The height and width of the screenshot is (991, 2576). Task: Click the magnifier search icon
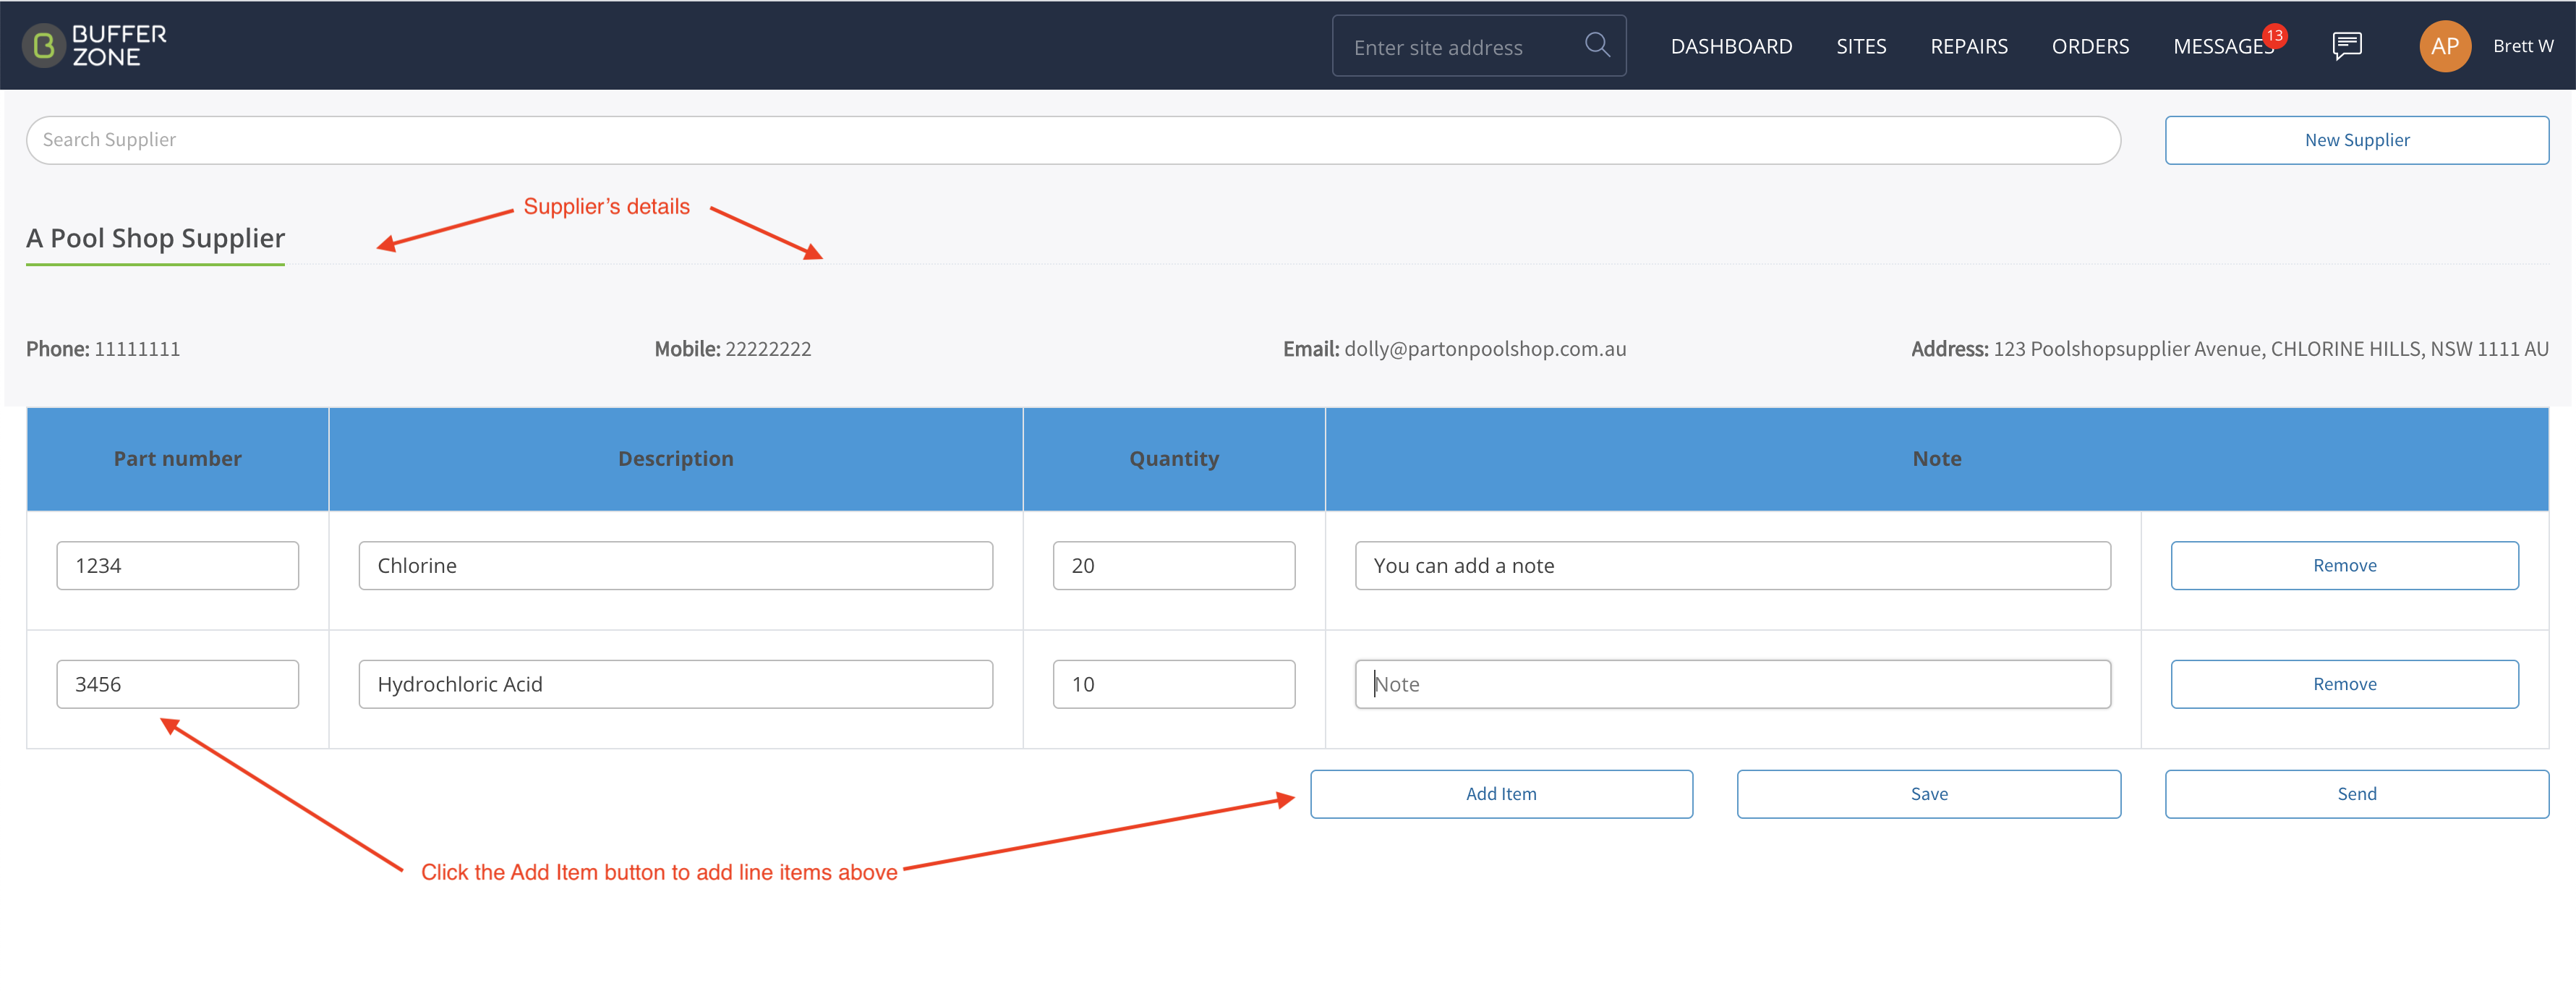[x=1597, y=45]
